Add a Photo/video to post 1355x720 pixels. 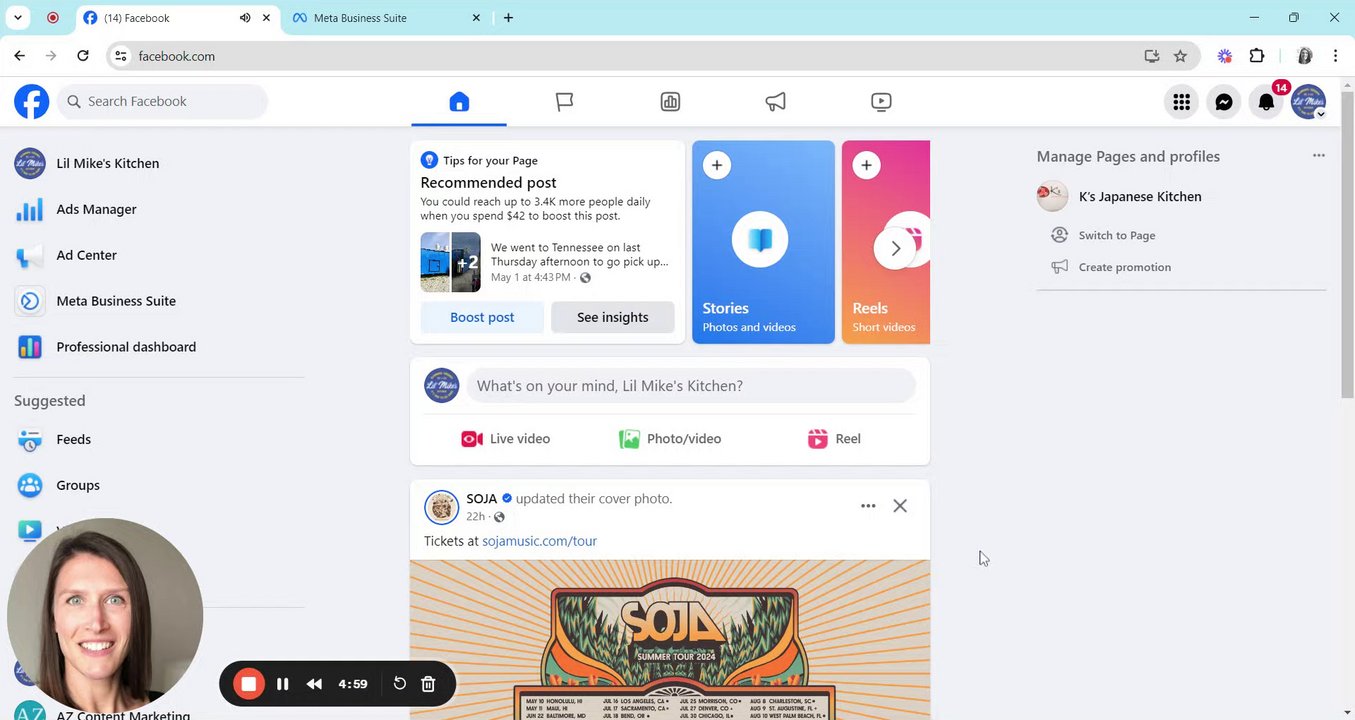point(670,439)
